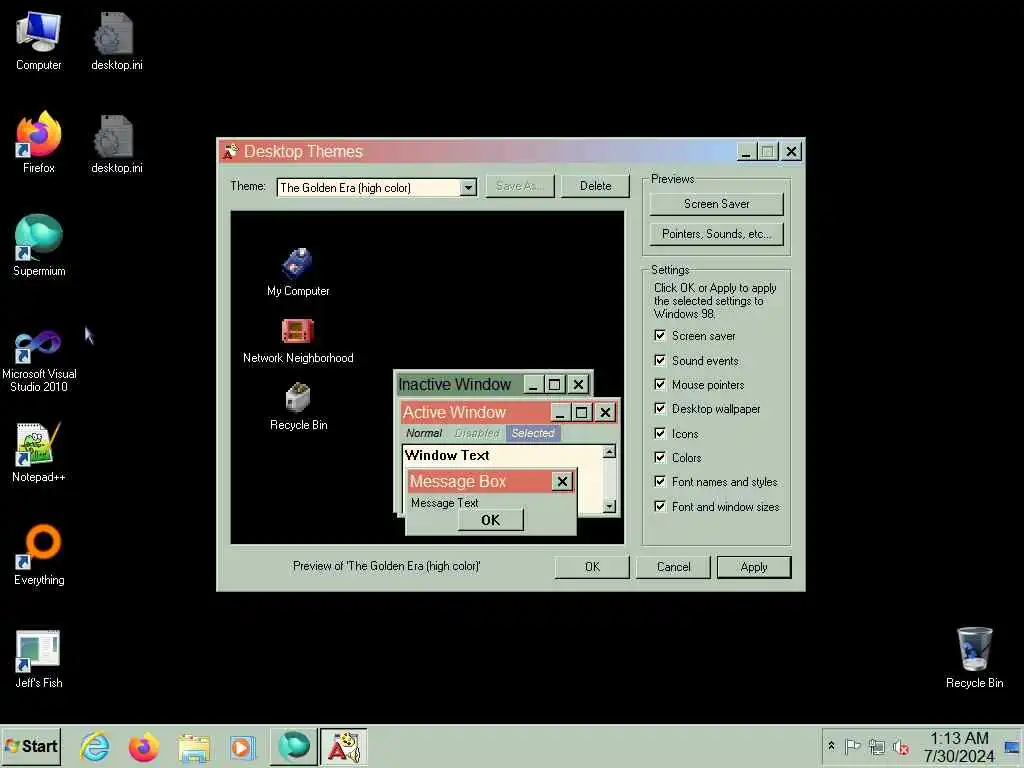Viewport: 1024px width, 768px height.
Task: Toggle the Icons checkbox
Action: click(x=660, y=434)
